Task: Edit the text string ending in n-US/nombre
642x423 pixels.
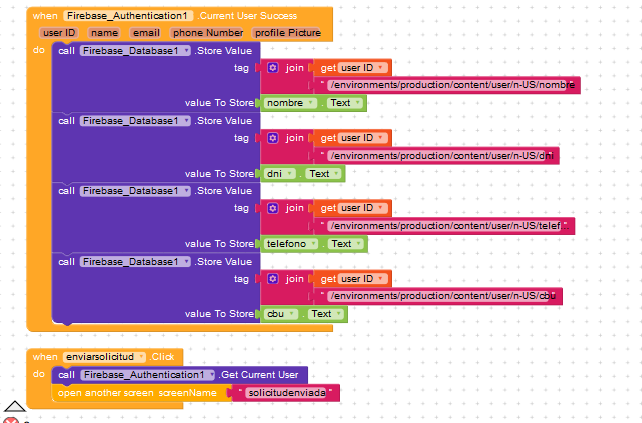Action: (452, 85)
